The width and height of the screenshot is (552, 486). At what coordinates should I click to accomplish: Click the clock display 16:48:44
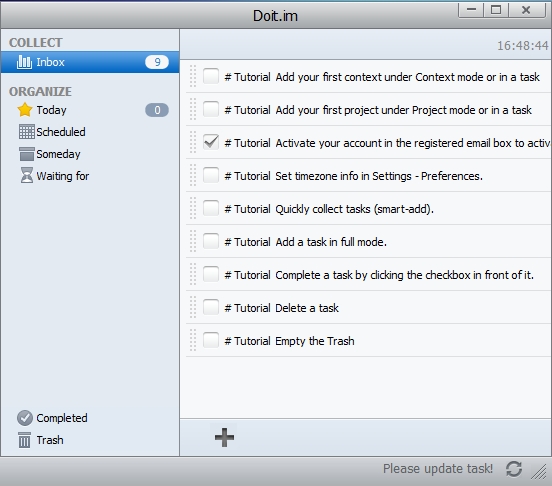[523, 45]
